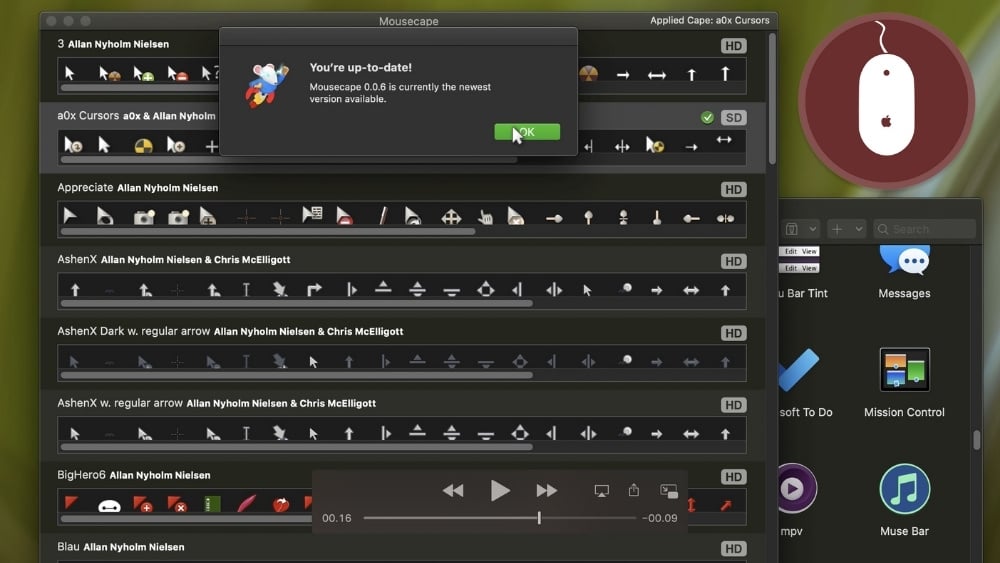Click the SD badge on a0x Cursors
This screenshot has height=563, width=1000.
point(734,118)
